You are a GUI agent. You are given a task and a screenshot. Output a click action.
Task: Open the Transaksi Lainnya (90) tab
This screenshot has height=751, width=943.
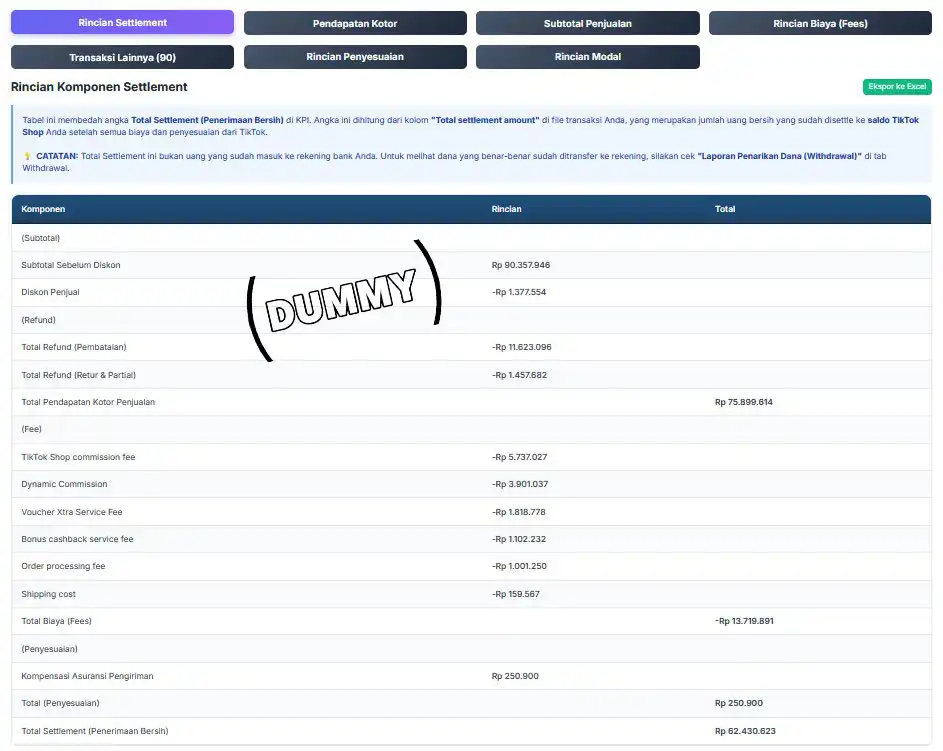[x=122, y=57]
